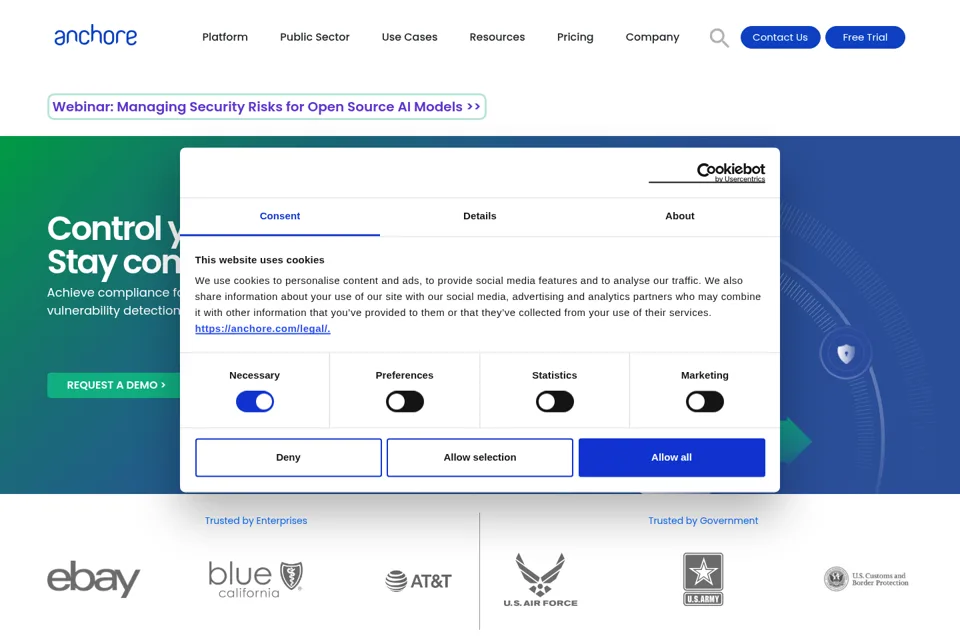Viewport: 960px width, 640px height.
Task: Click the shield icon in hero graphic
Action: pyautogui.click(x=846, y=353)
